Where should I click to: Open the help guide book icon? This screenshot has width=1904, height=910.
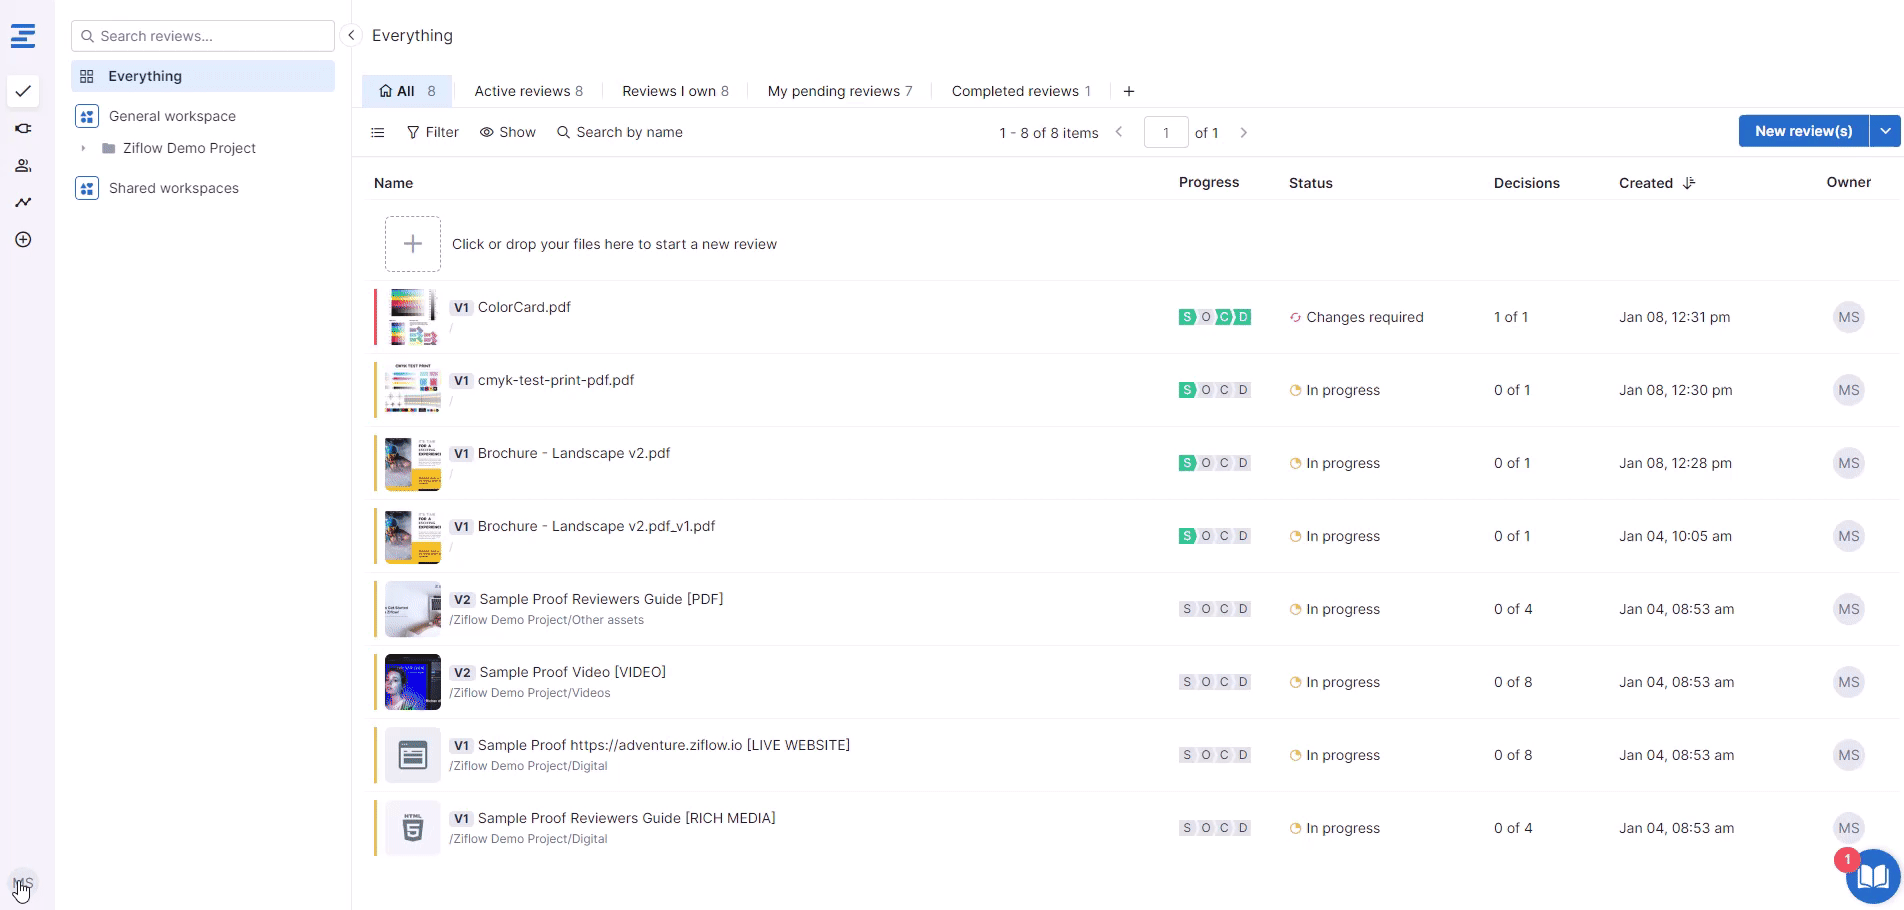pos(1872,877)
